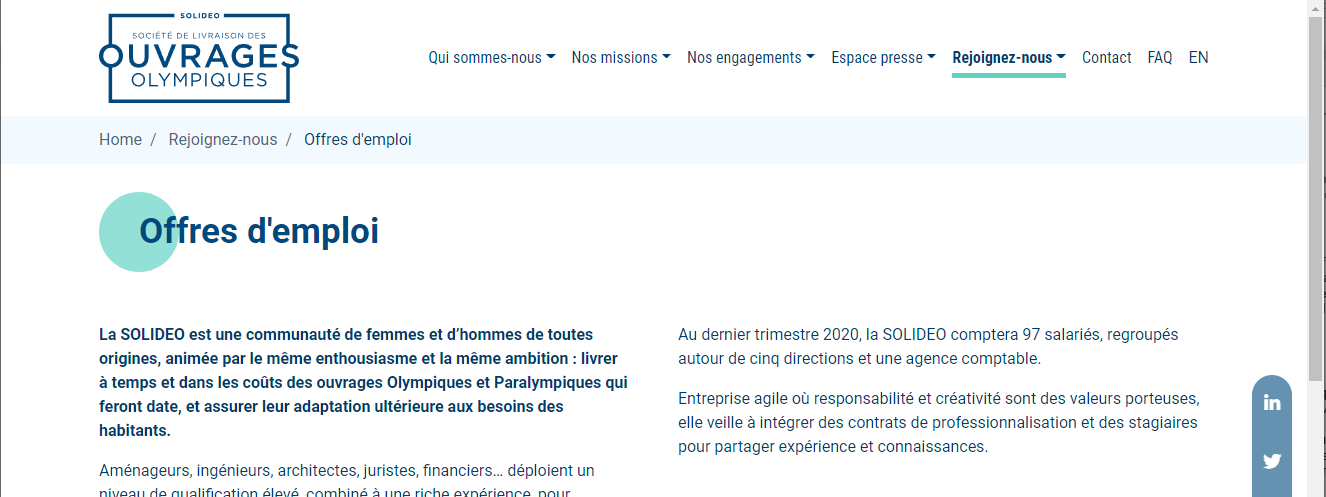The width and height of the screenshot is (1326, 497).
Task: Open the Rejoignez-nous navigation dropdown
Action: pyautogui.click(x=1008, y=58)
